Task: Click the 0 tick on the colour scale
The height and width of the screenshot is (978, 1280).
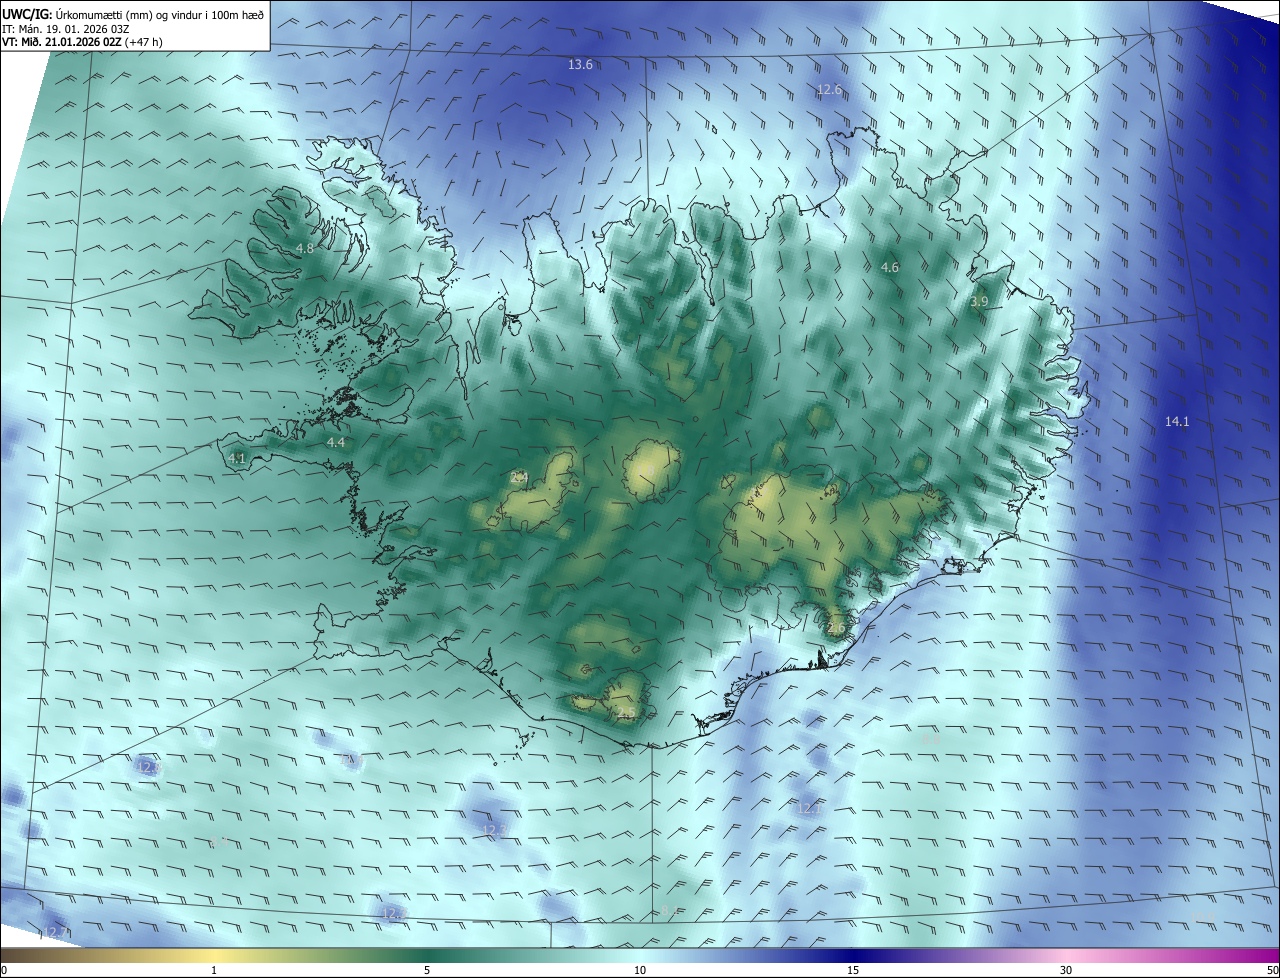Action: pos(4,971)
